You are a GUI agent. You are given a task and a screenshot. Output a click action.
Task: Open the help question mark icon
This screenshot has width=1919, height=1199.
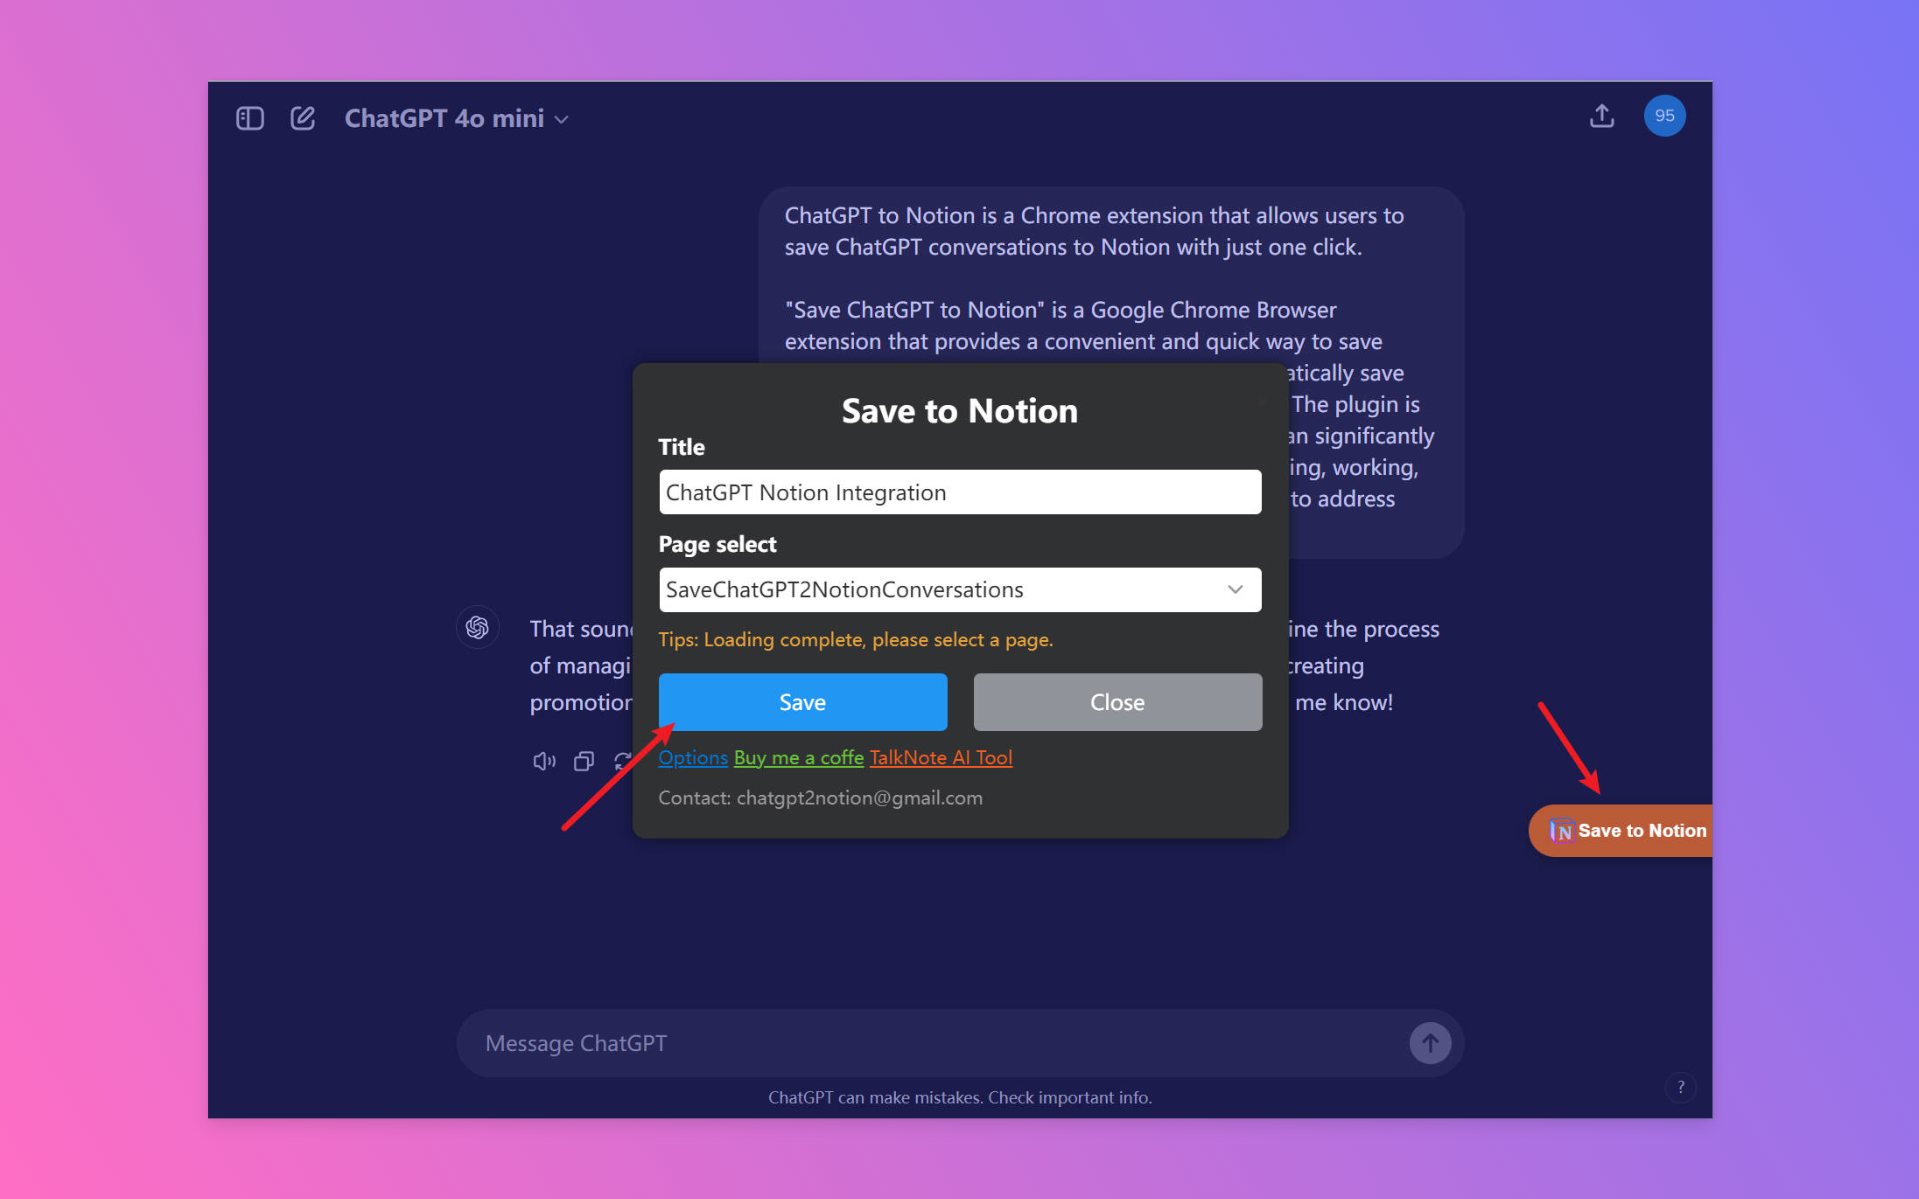coord(1680,1087)
